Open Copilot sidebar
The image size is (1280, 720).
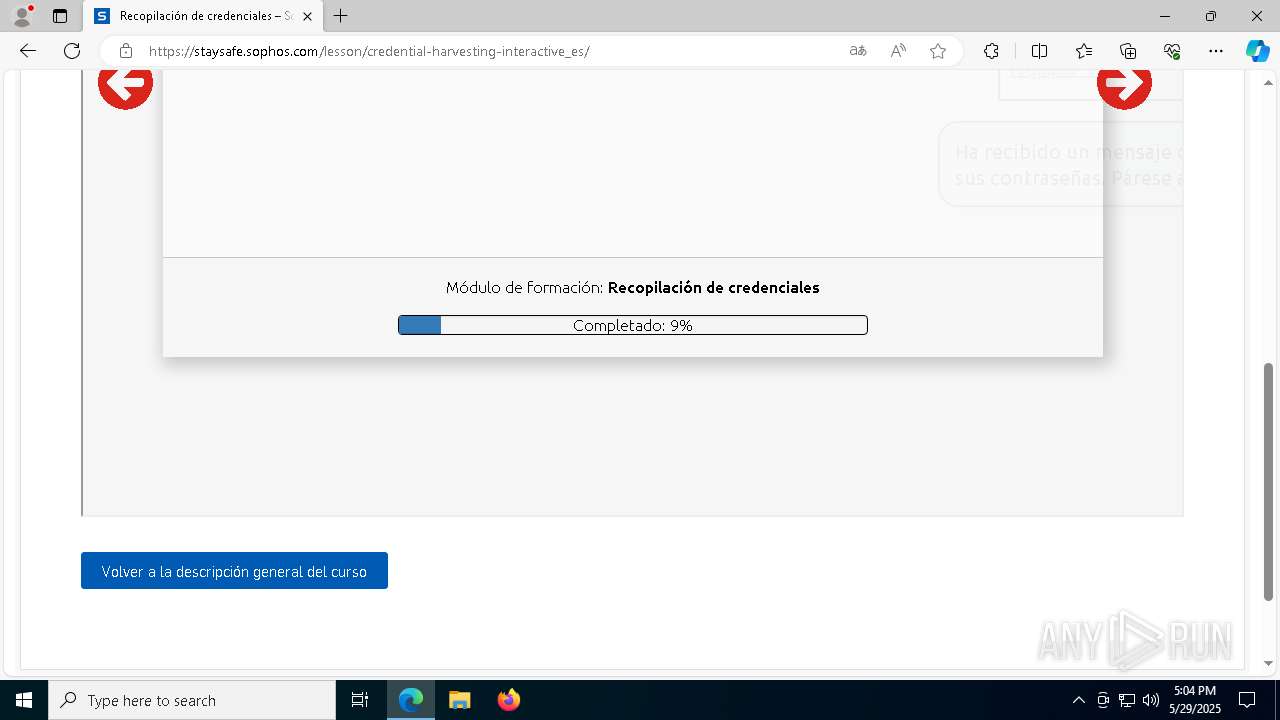pyautogui.click(x=1257, y=51)
